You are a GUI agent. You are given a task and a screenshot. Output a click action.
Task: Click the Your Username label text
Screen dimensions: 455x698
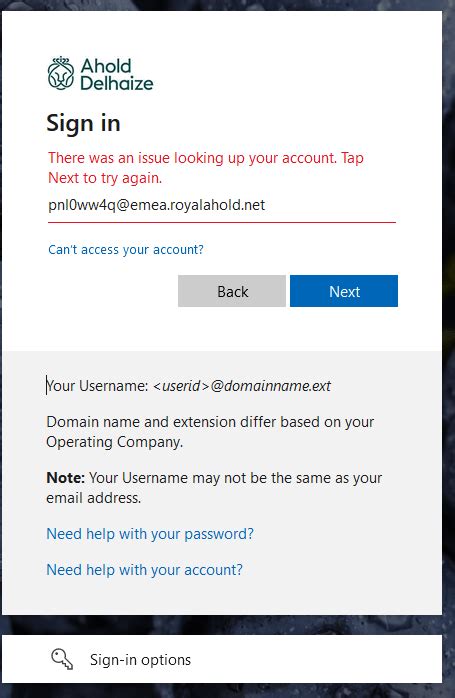click(97, 386)
